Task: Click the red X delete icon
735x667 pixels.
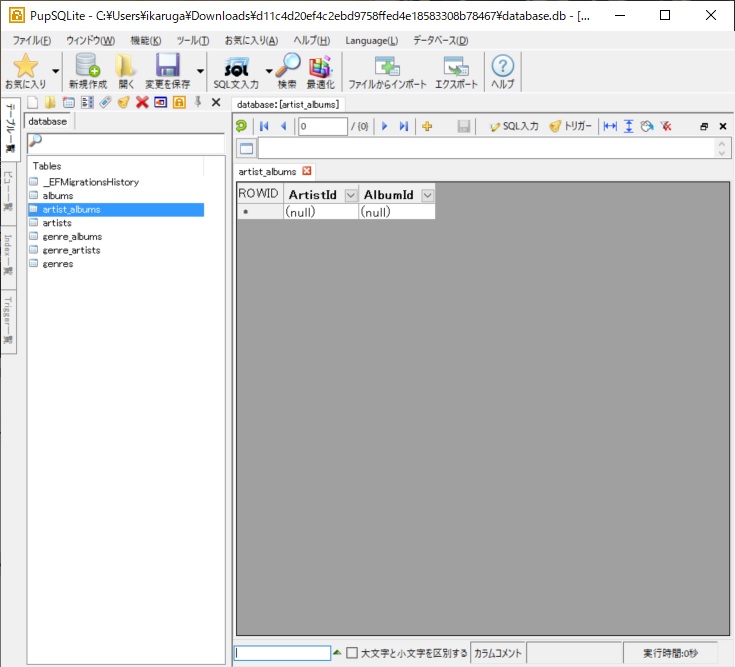Action: [142, 102]
